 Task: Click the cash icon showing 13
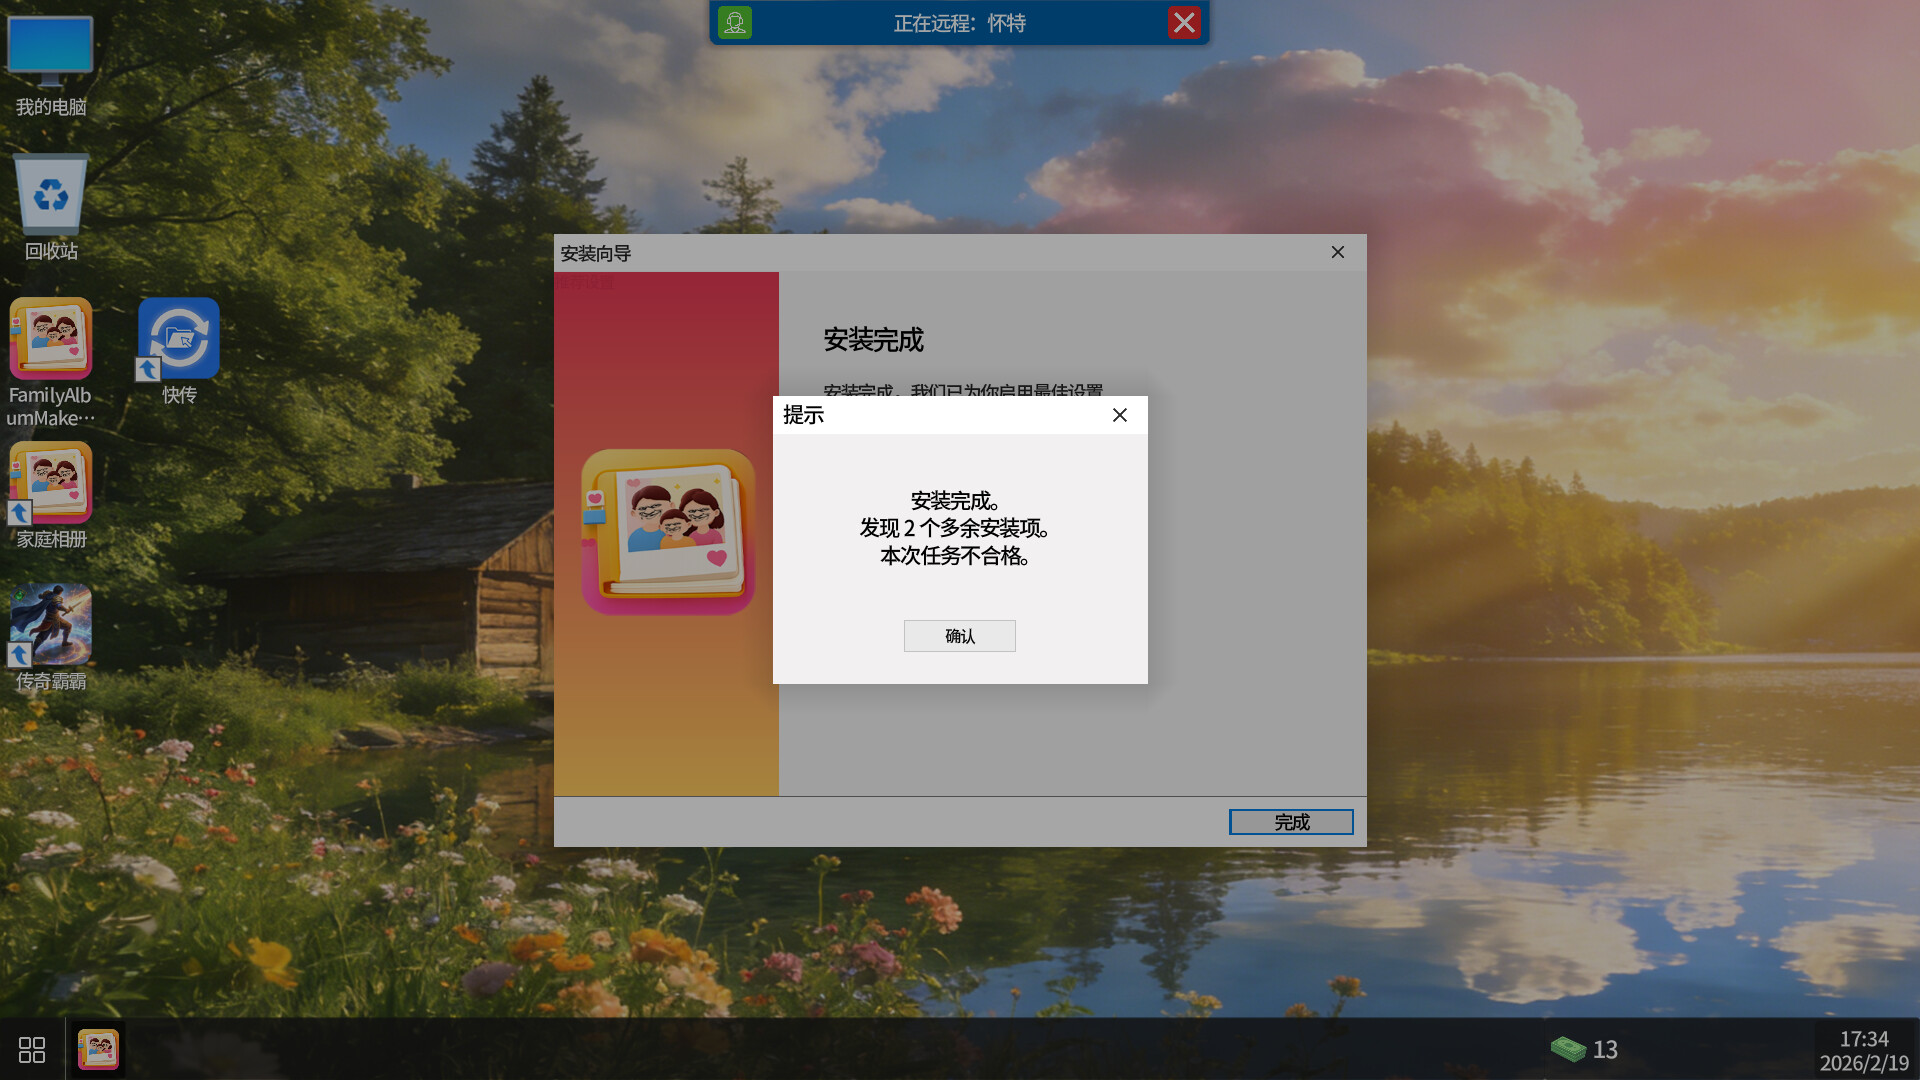[x=1570, y=1049]
